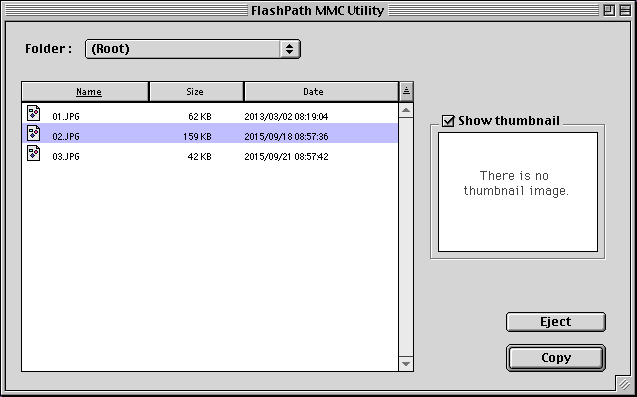
Task: Click the 62 KB size value
Action: tap(200, 117)
